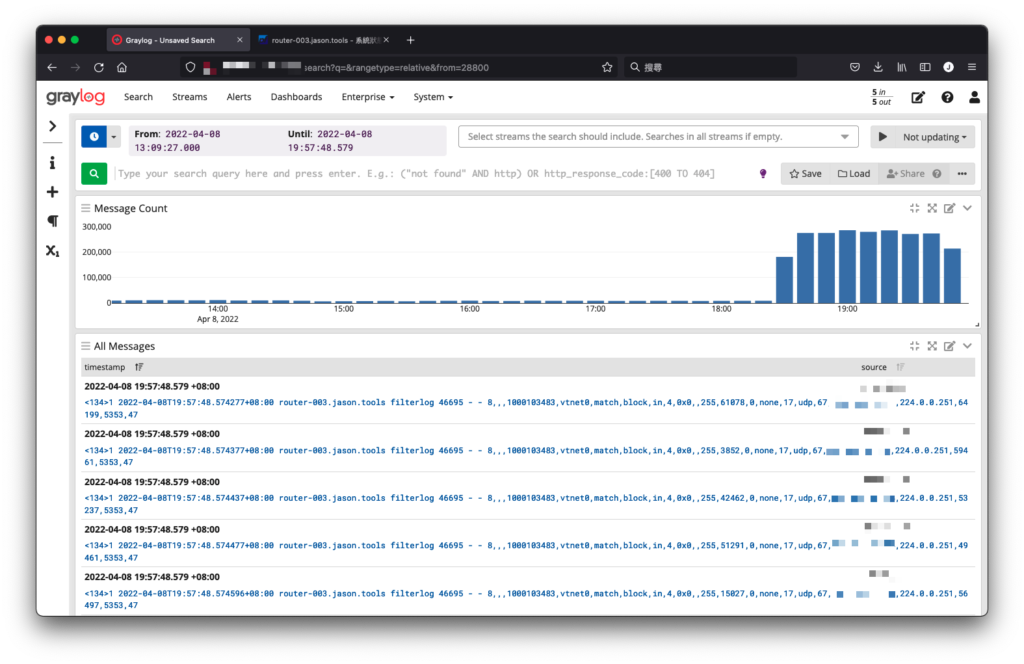Open a new browser tab
Viewport: 1024px width, 664px height.
pos(410,40)
